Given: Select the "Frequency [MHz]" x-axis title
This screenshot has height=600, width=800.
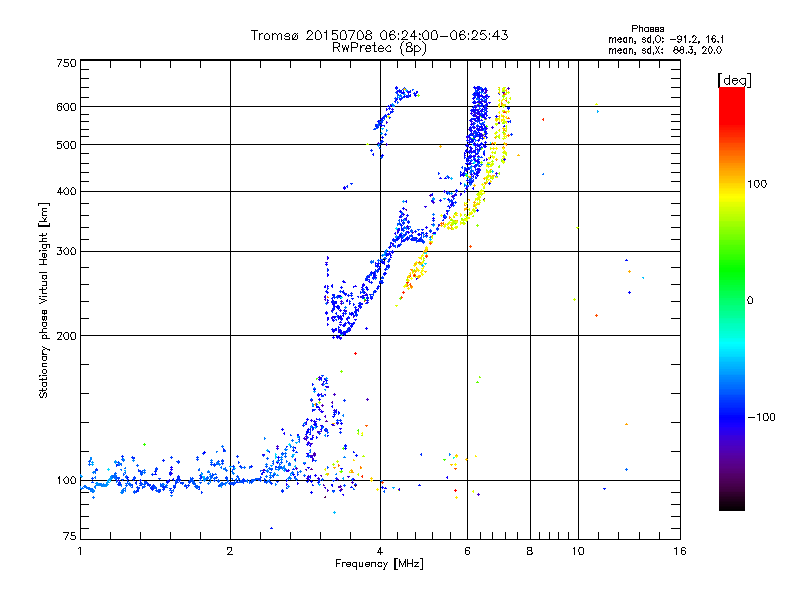Looking at the screenshot, I should point(380,564).
